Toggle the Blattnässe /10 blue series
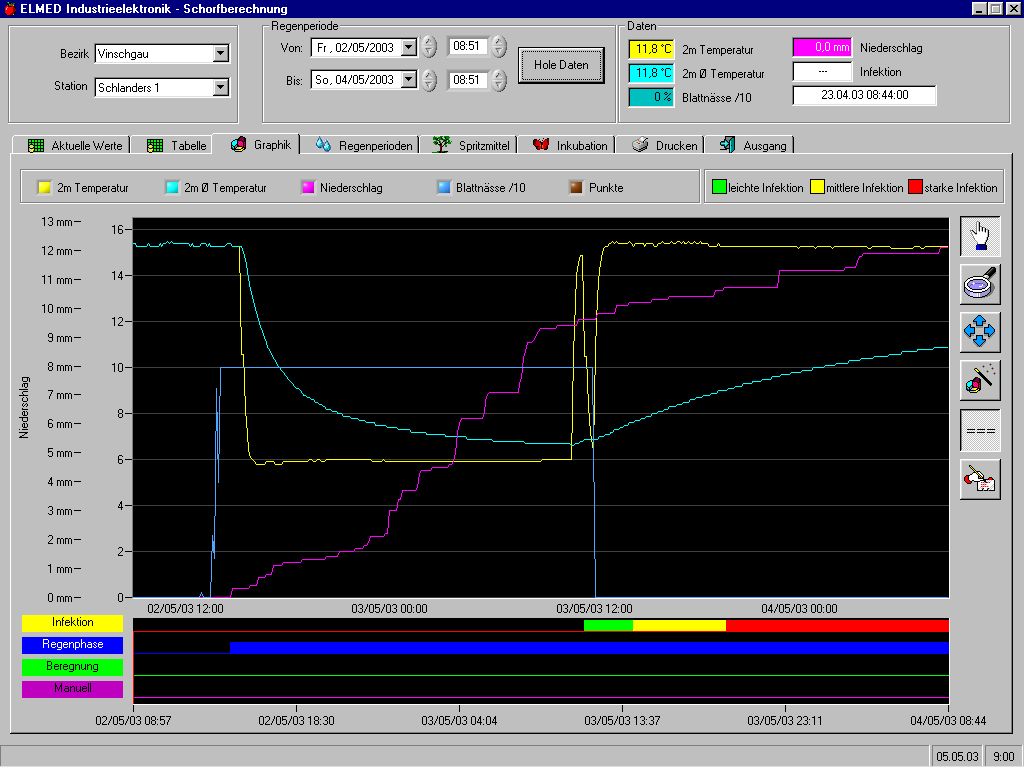The height and width of the screenshot is (768, 1024). pyautogui.click(x=443, y=187)
